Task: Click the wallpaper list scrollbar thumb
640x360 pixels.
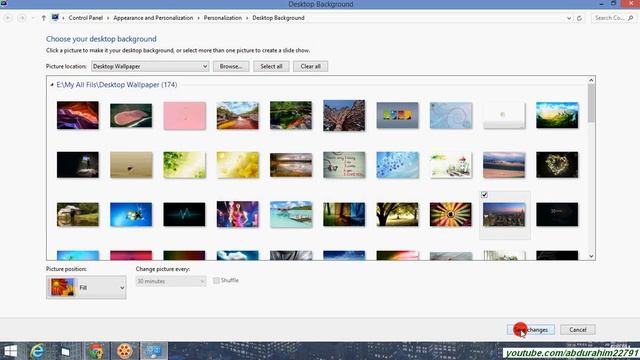Action: click(591, 103)
